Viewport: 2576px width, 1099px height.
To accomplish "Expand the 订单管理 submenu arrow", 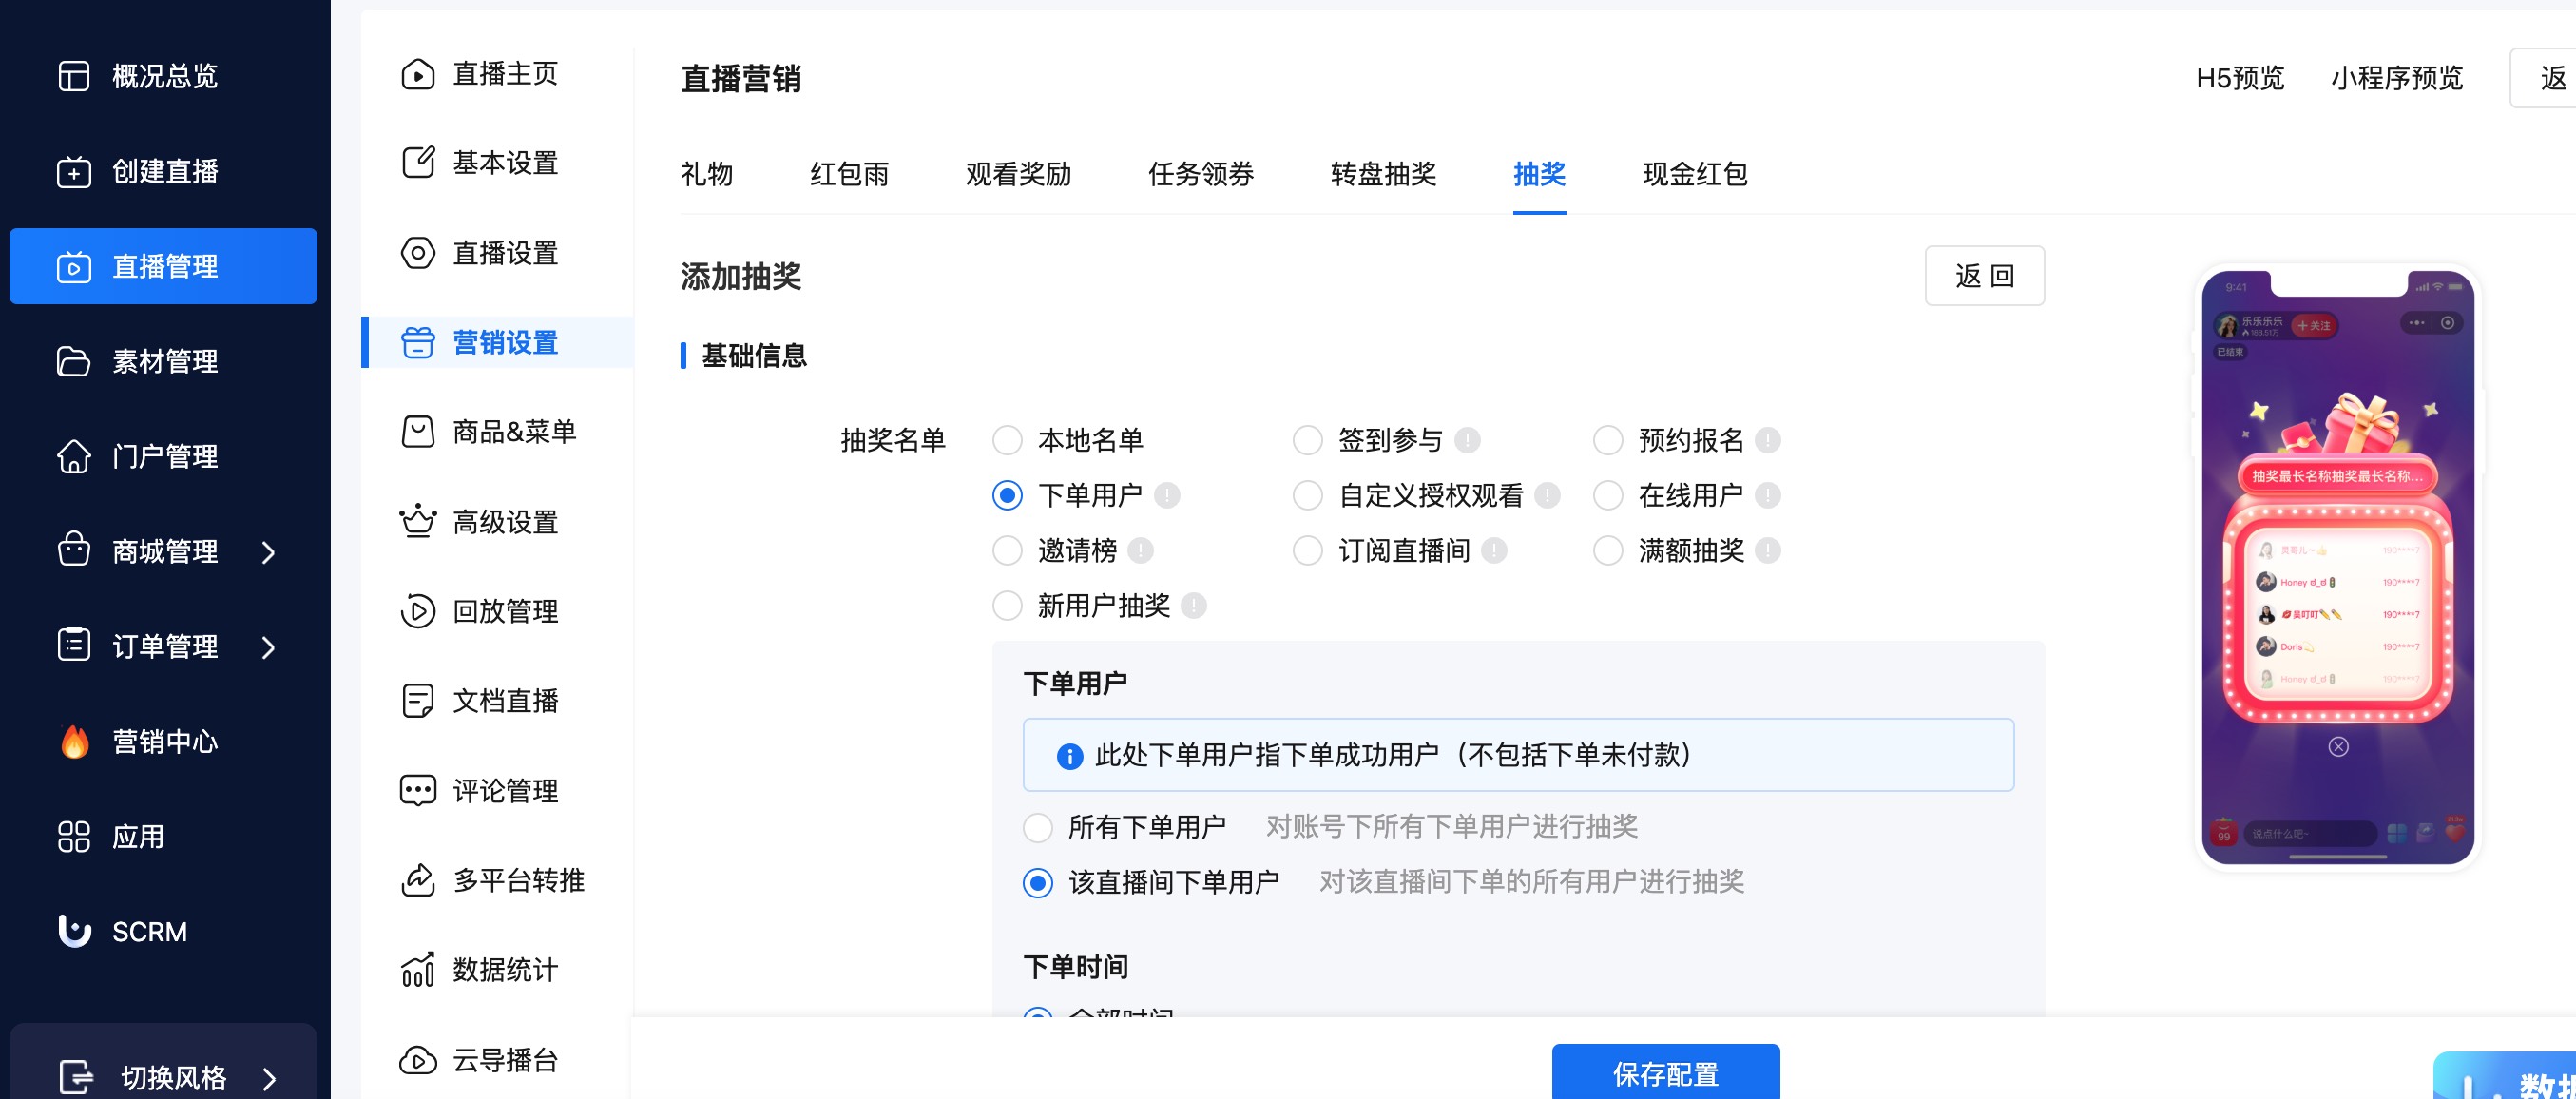I will (268, 647).
